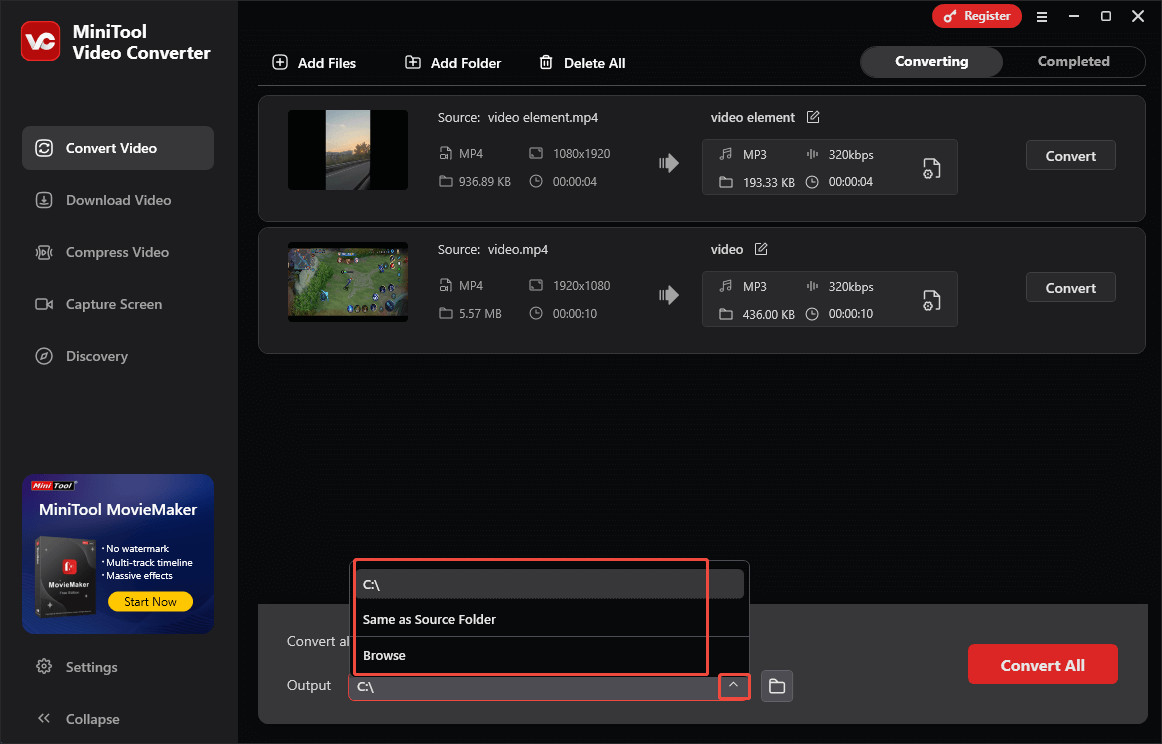The image size is (1162, 744).
Task: Open the Compress Video section
Action: click(x=118, y=252)
